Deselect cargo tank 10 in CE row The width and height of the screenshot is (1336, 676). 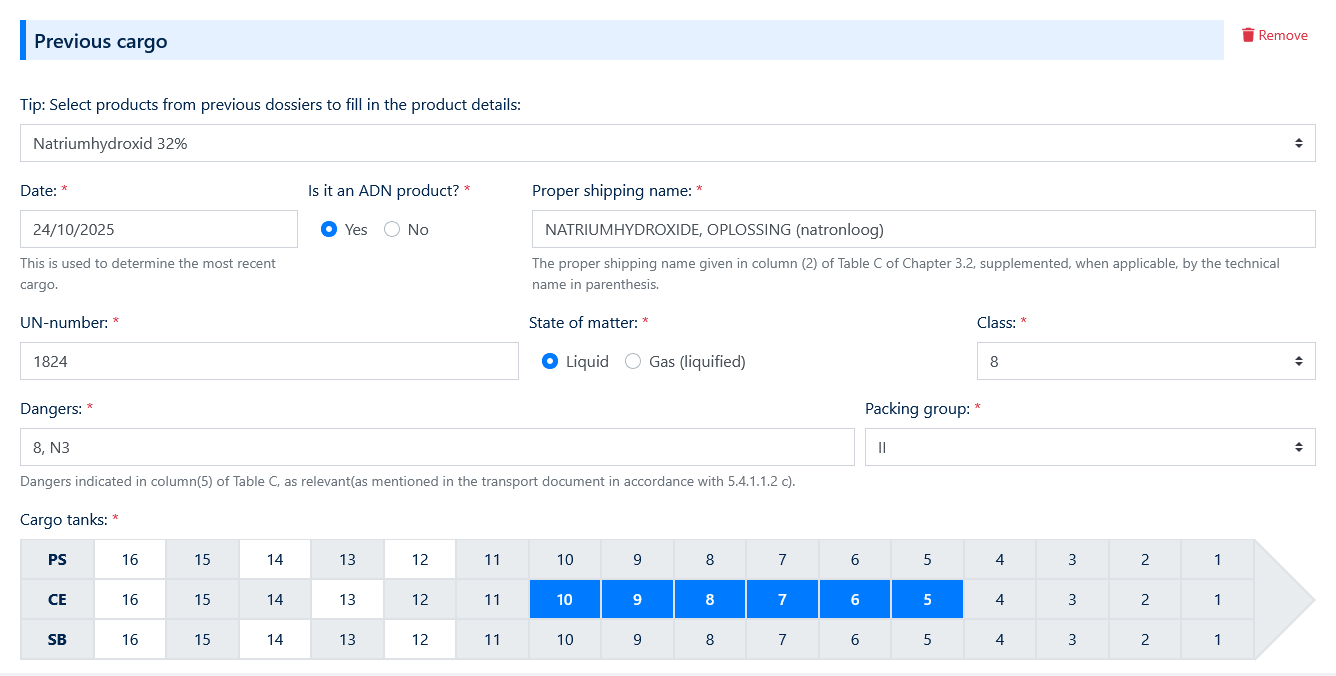point(564,599)
